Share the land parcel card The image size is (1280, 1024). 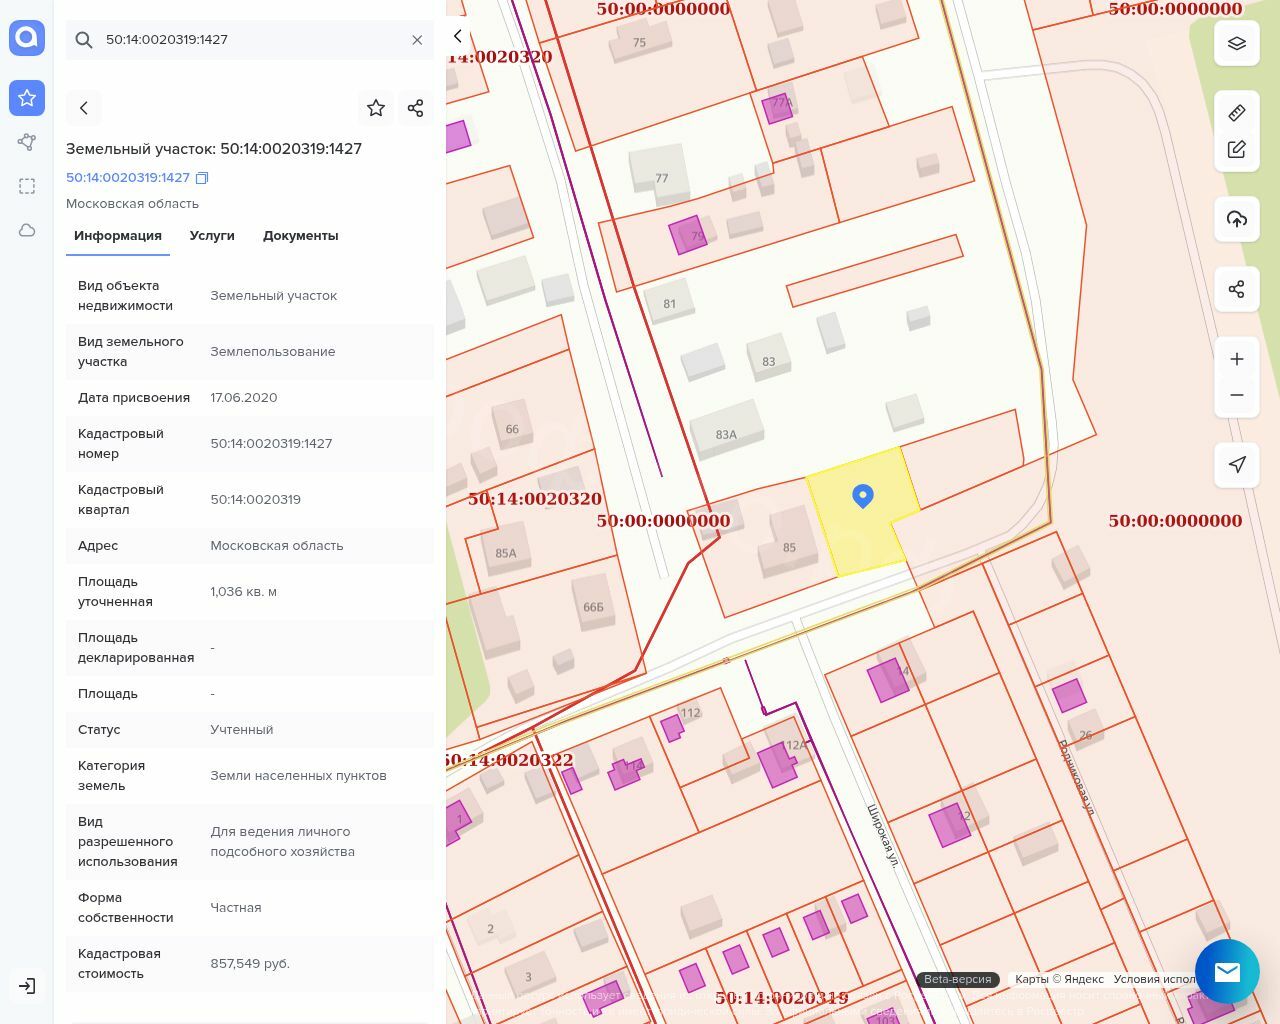click(x=416, y=108)
